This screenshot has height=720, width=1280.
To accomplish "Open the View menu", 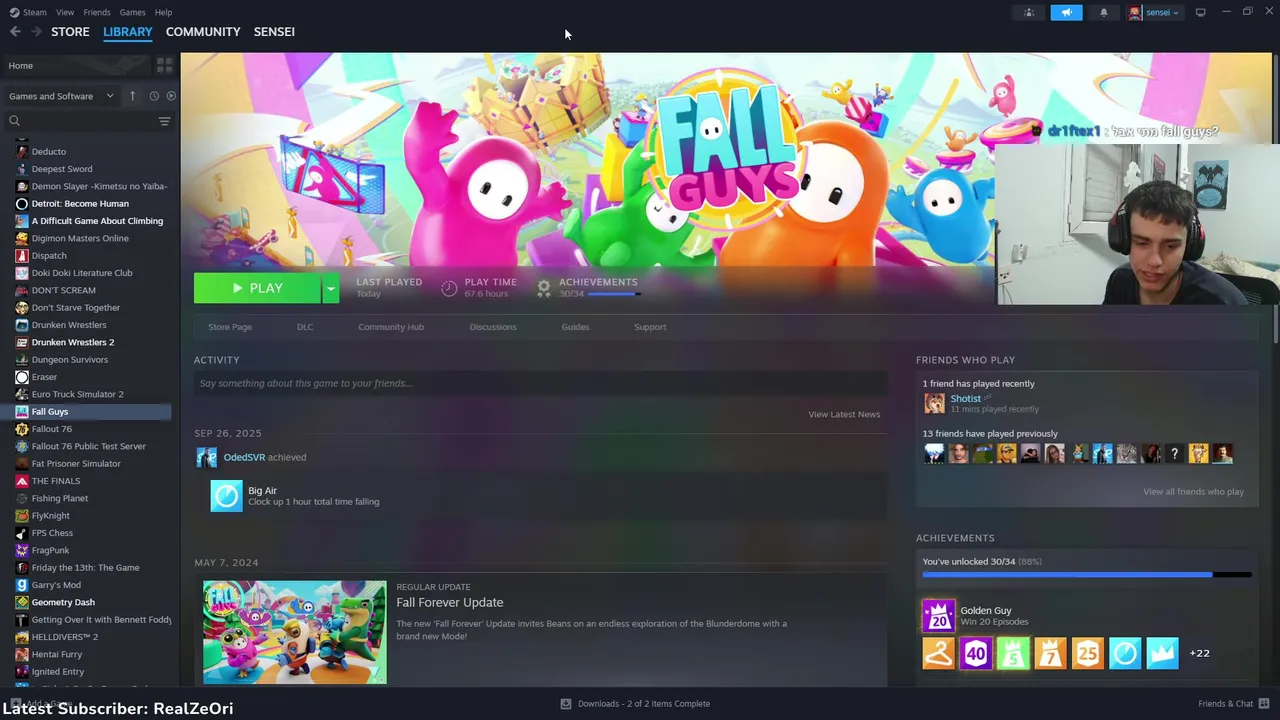I will click(65, 12).
